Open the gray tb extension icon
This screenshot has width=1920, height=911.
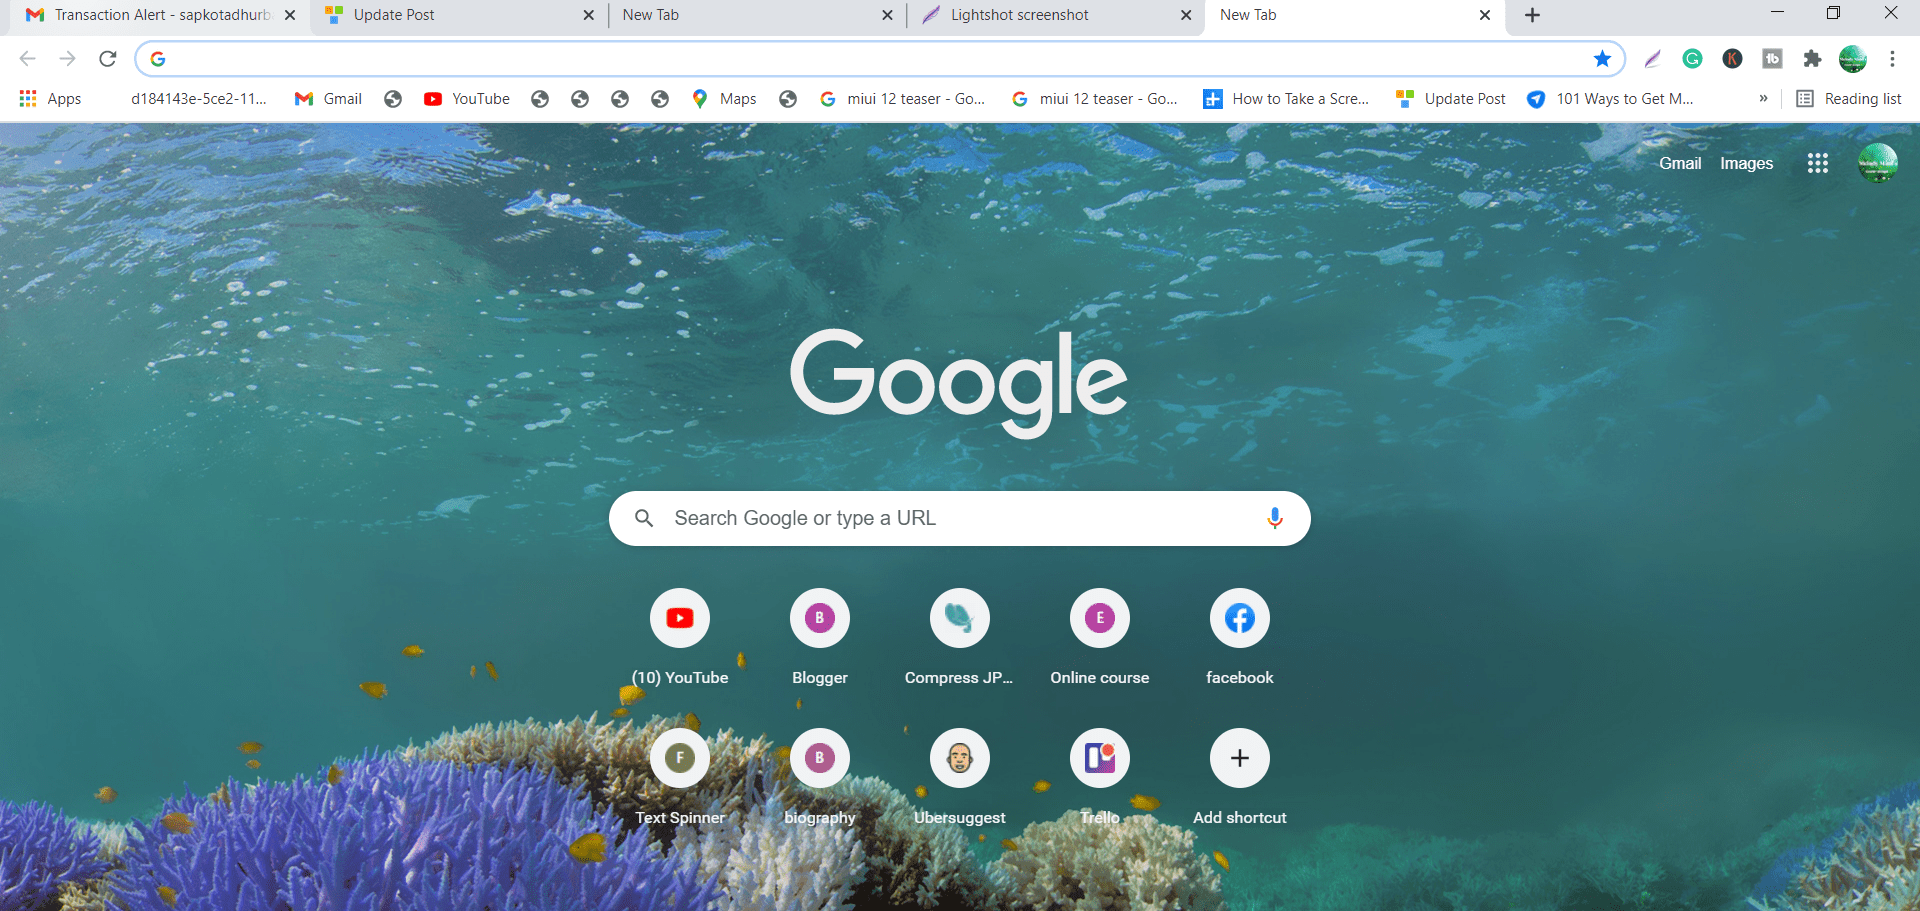(x=1772, y=59)
